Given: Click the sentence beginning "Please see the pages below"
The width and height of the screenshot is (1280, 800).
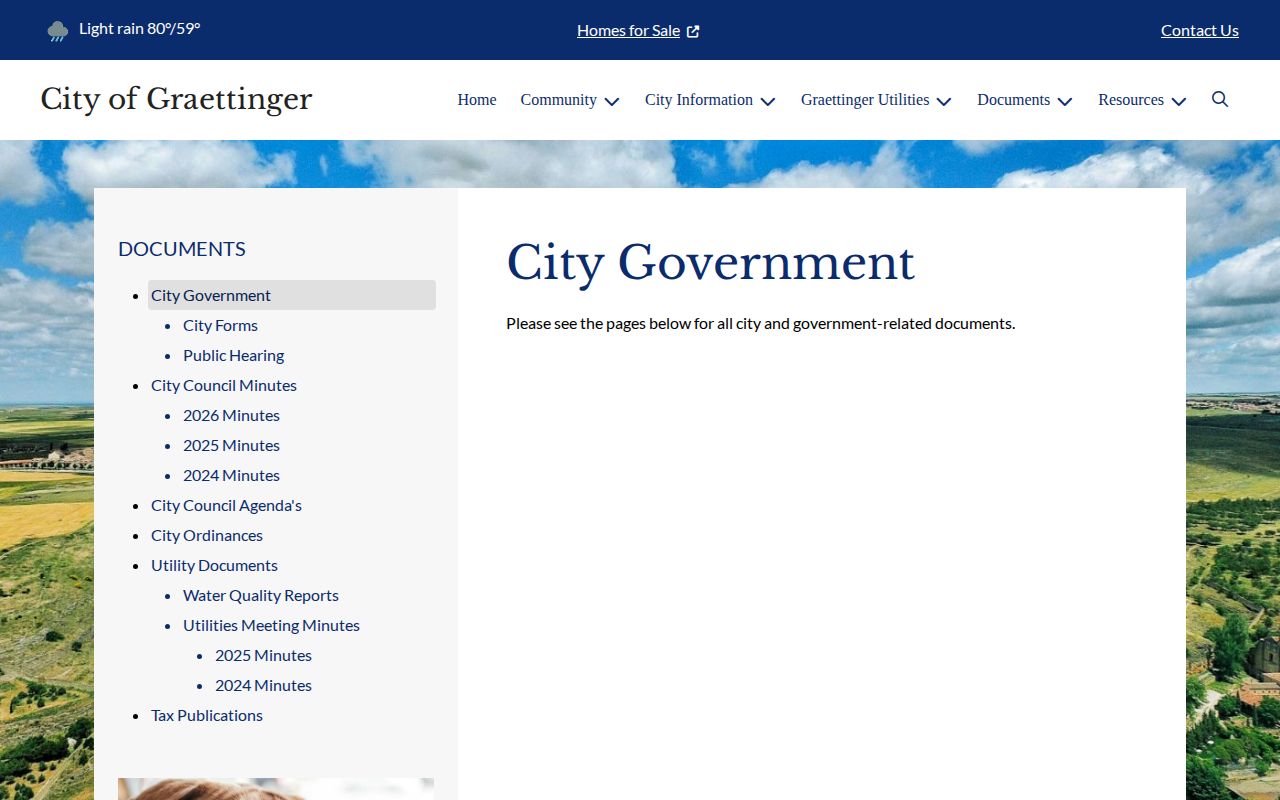Looking at the screenshot, I should pyautogui.click(x=760, y=323).
